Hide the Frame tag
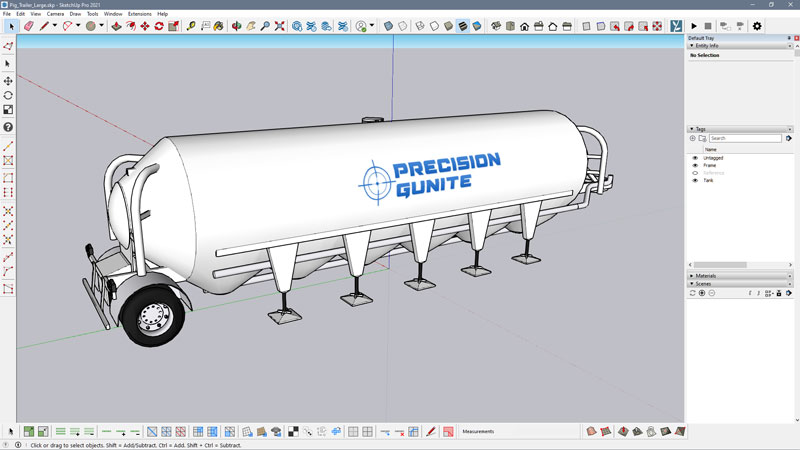The width and height of the screenshot is (800, 450). point(695,165)
